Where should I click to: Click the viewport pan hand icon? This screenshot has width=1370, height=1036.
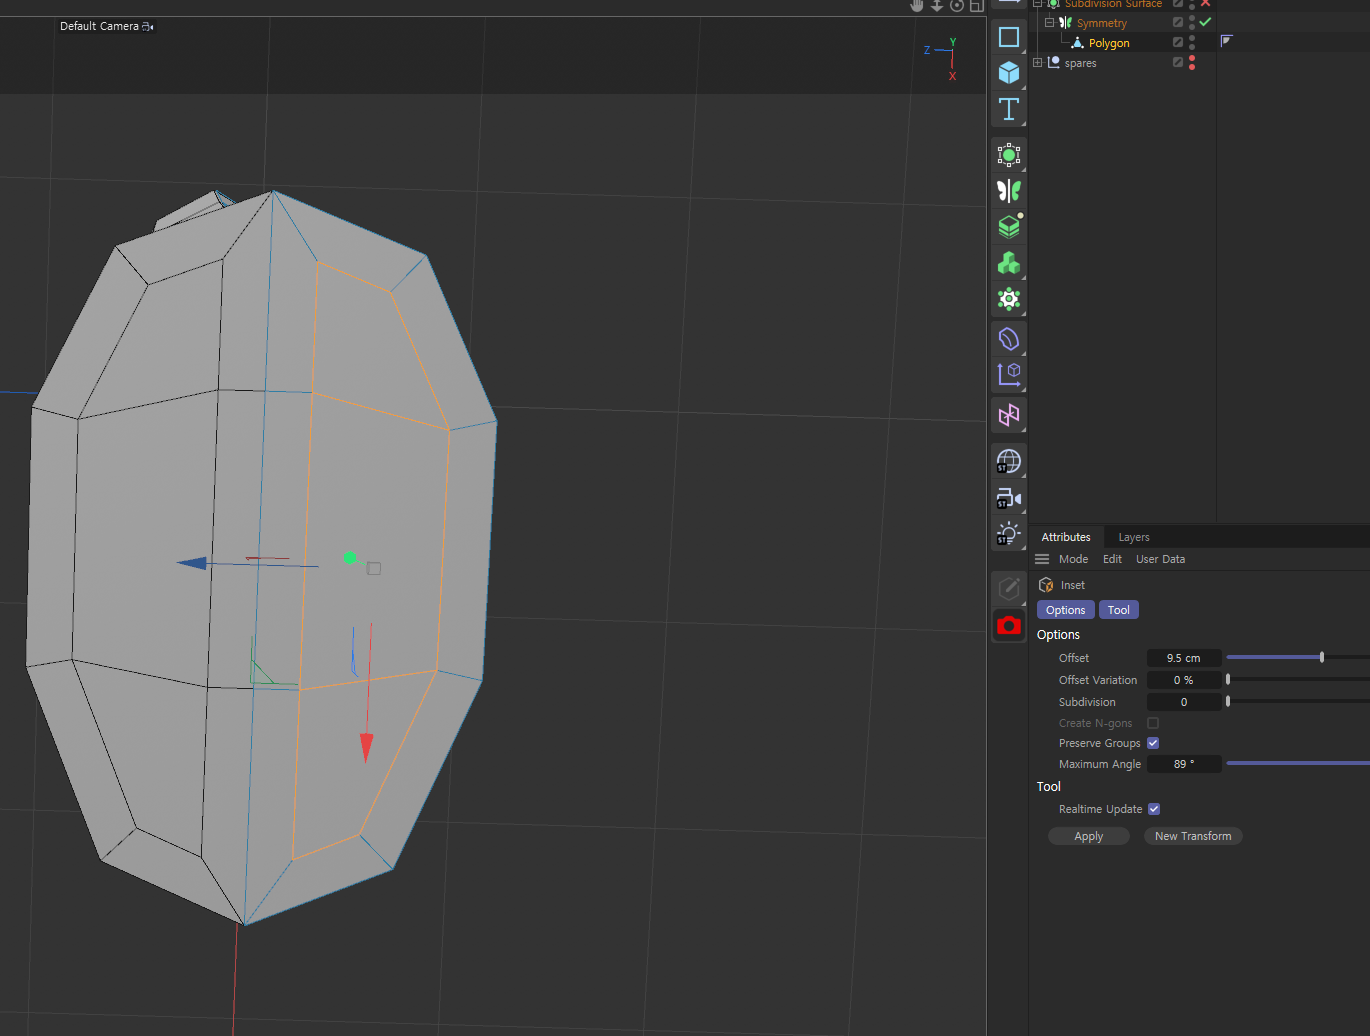[x=917, y=5]
